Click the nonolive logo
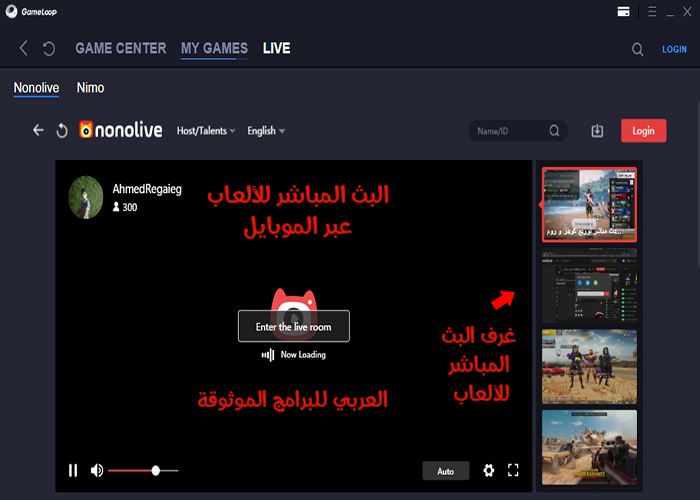This screenshot has width=700, height=500. click(x=121, y=130)
